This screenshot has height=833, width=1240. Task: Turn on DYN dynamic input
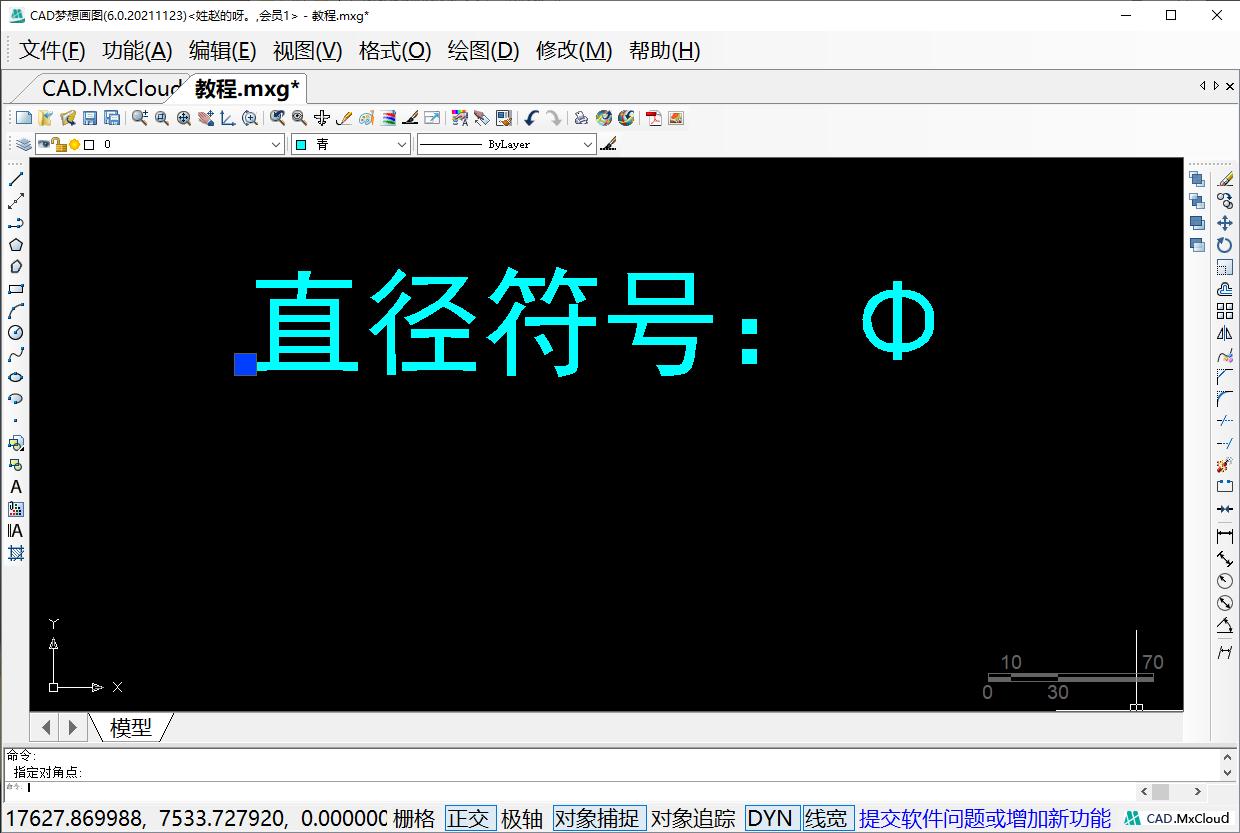770,818
